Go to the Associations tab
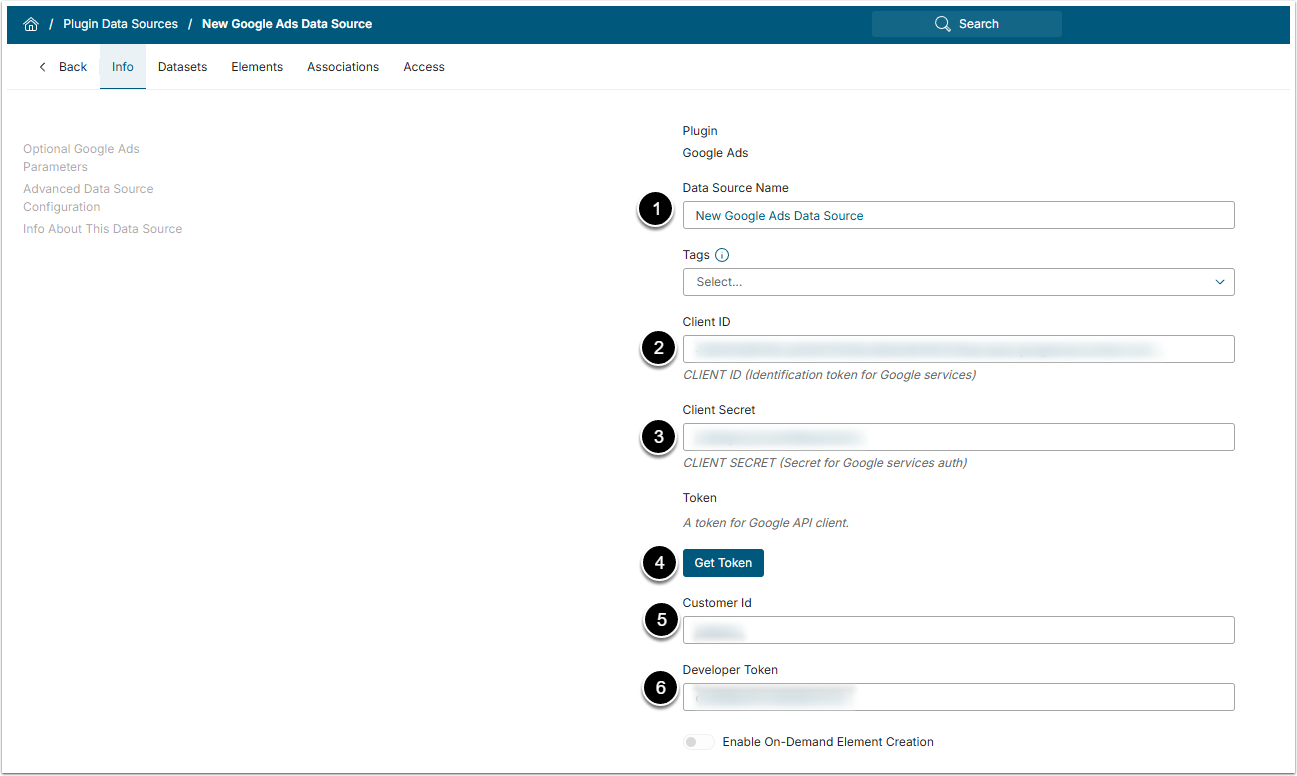 click(x=343, y=67)
